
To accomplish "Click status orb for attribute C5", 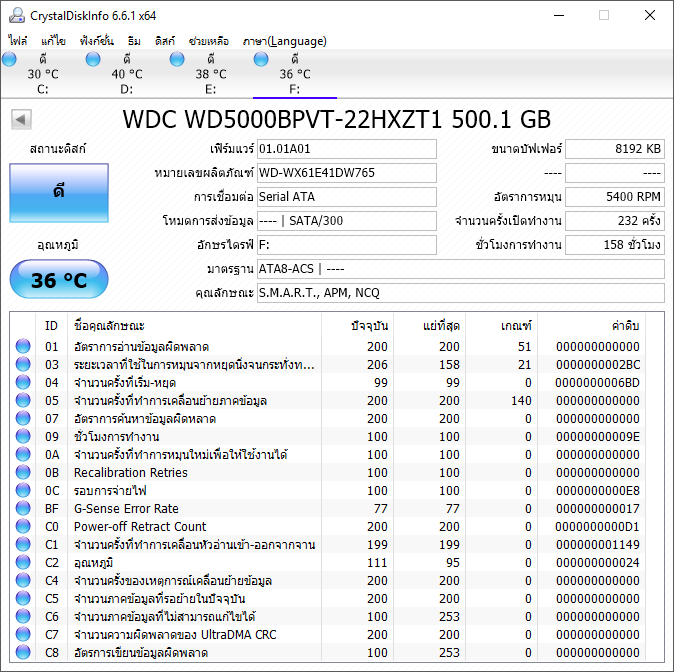I will (x=23, y=598).
